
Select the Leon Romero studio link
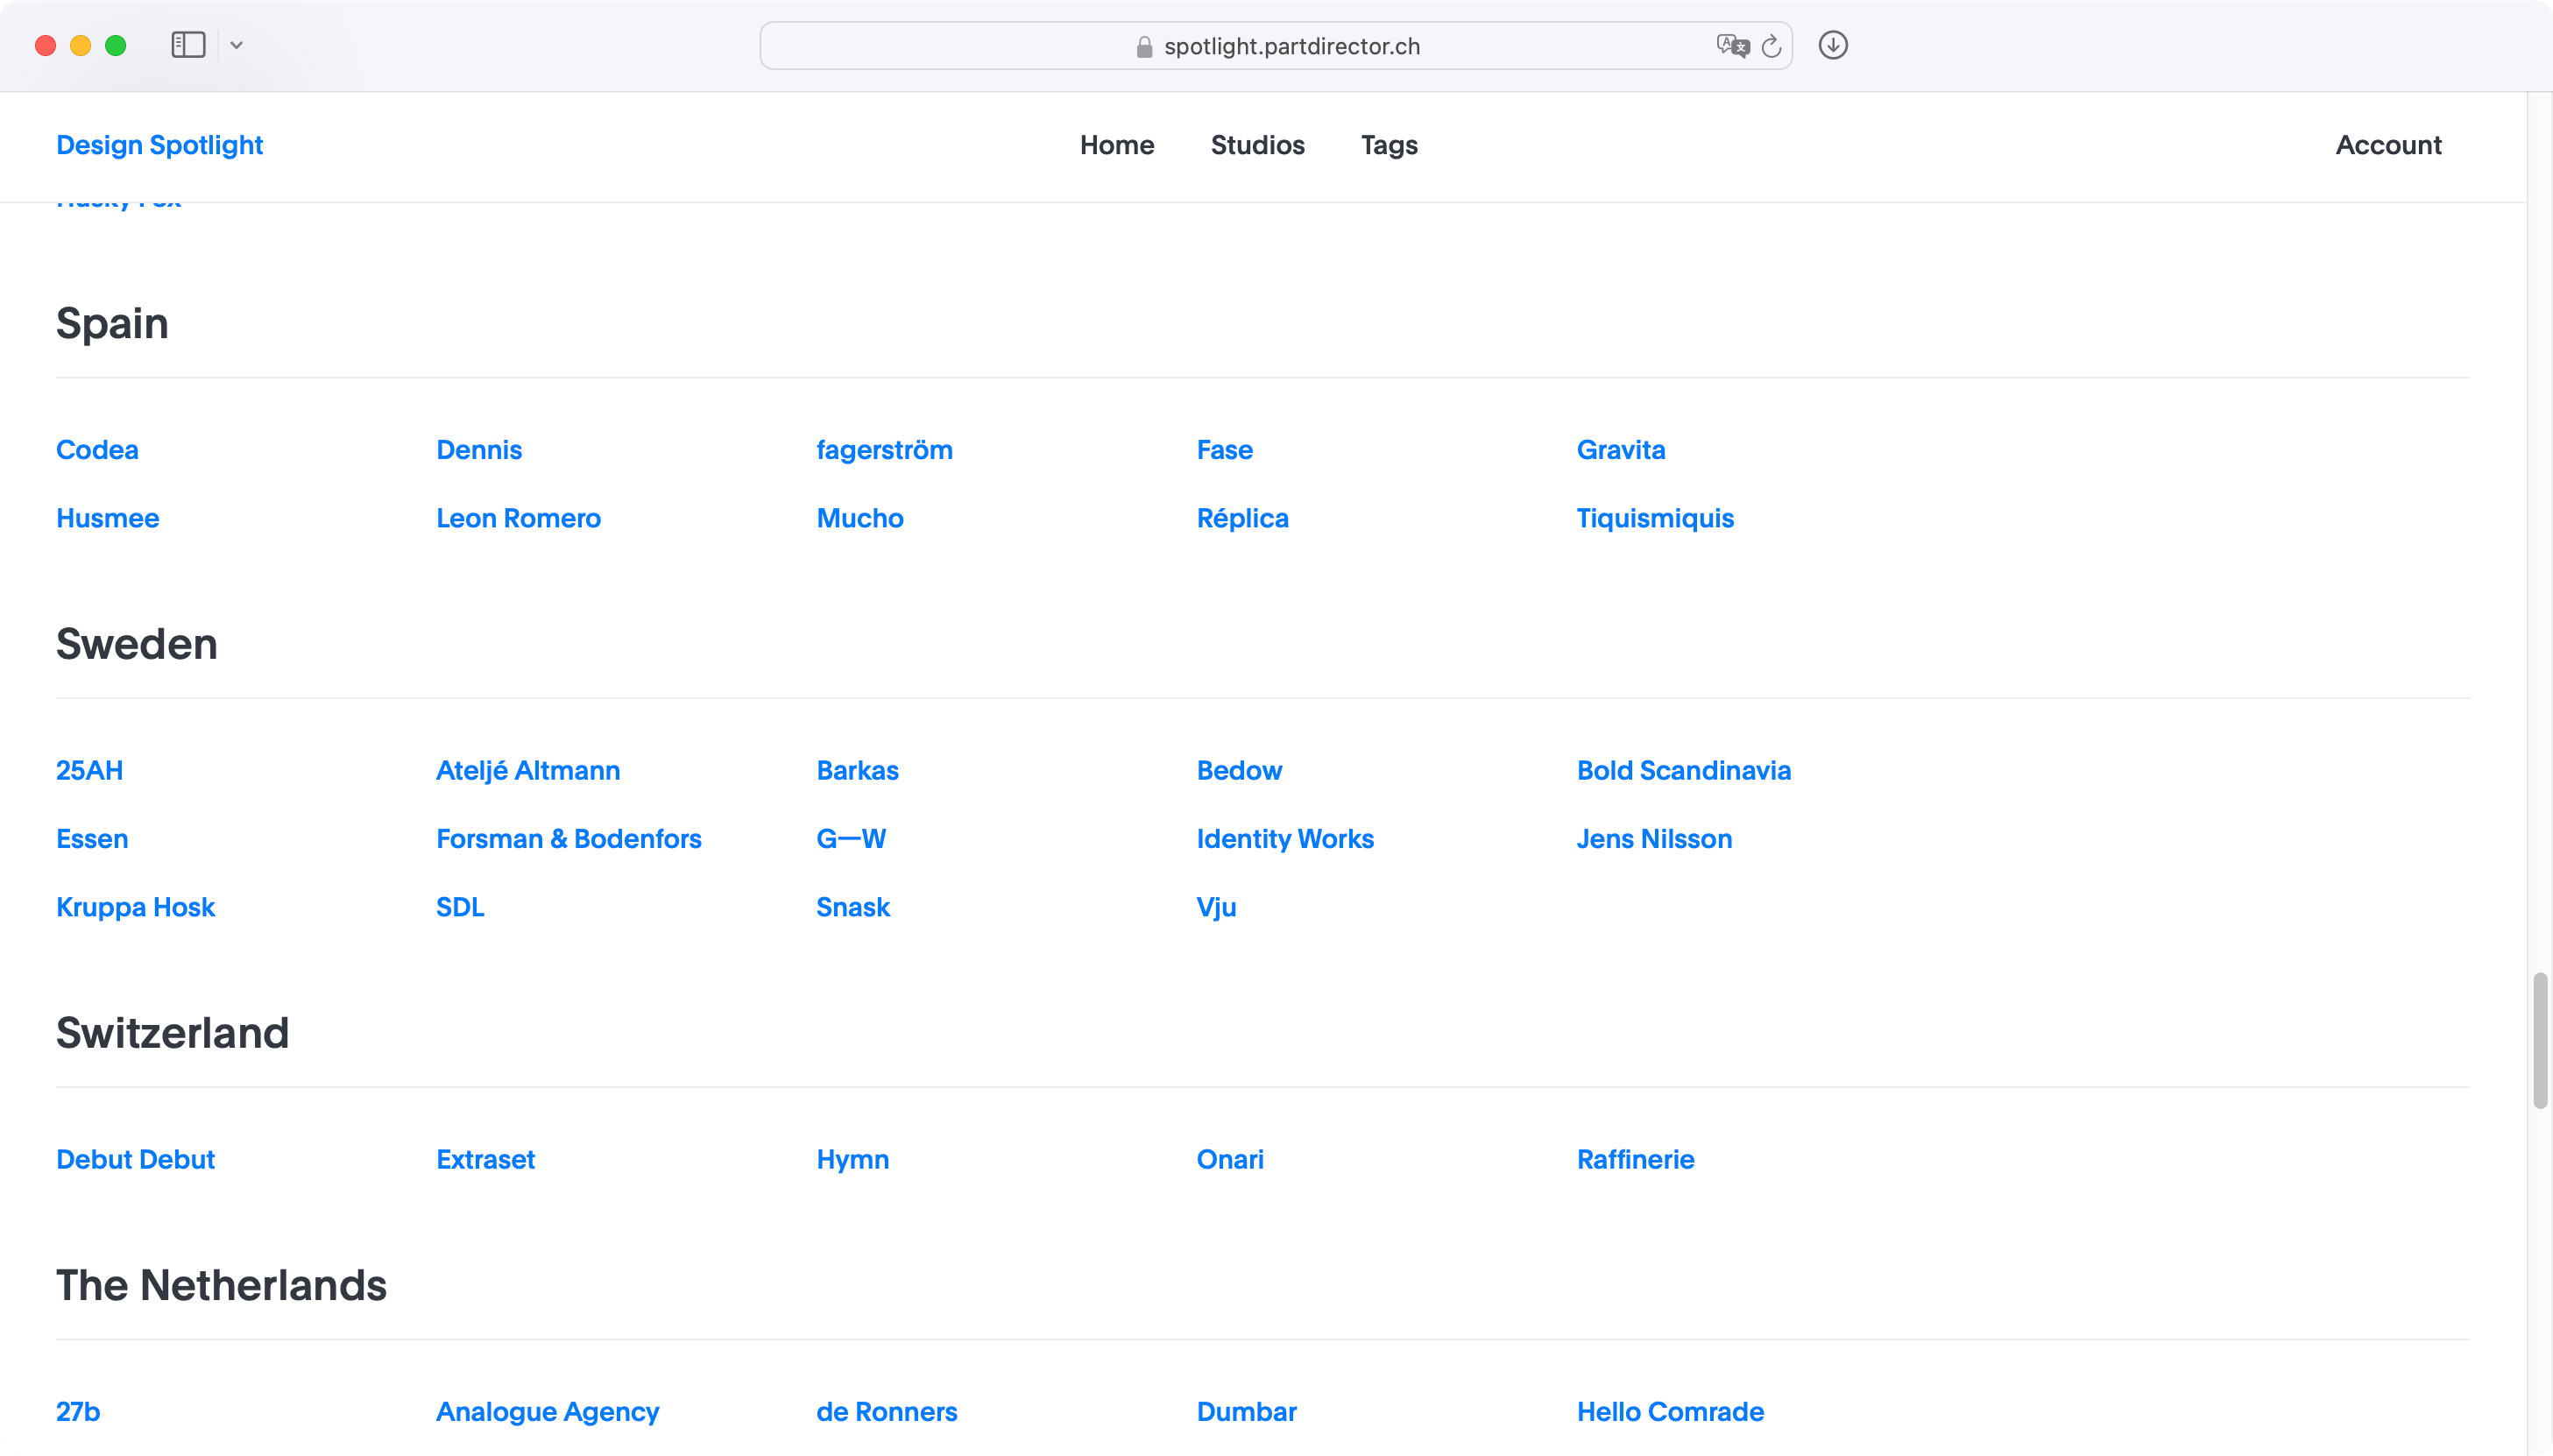518,518
